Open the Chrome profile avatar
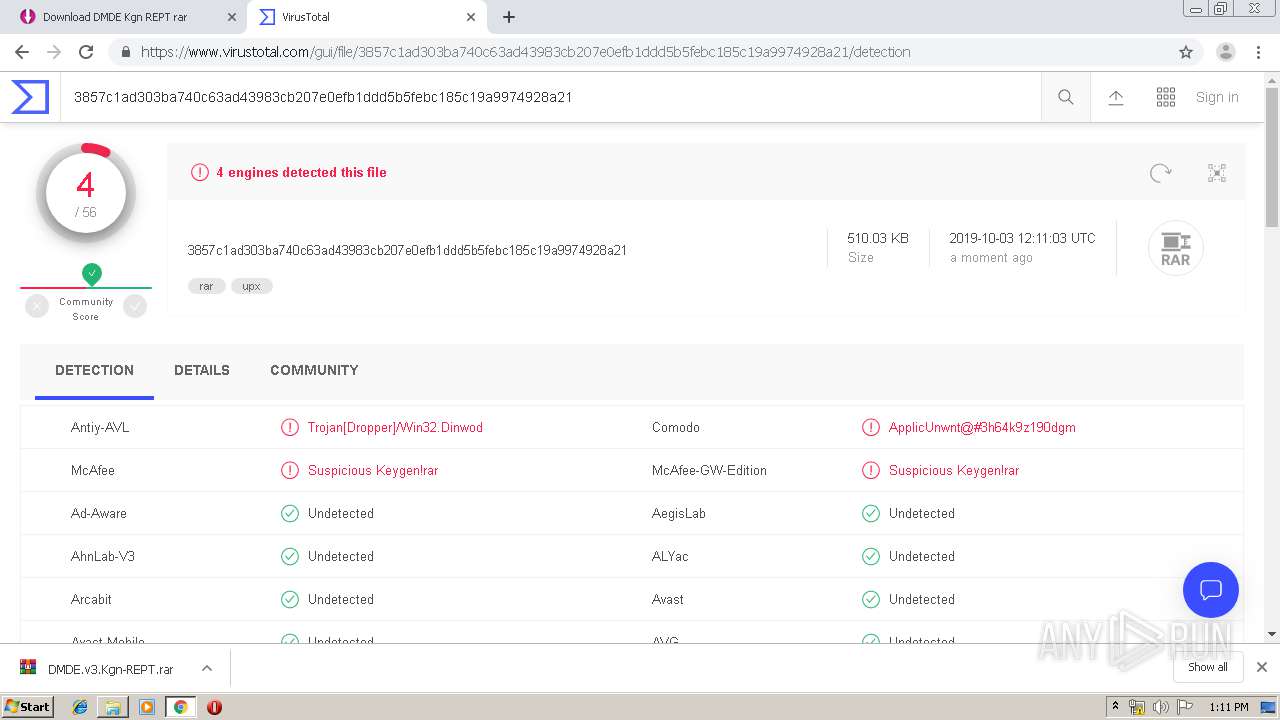 [1226, 52]
